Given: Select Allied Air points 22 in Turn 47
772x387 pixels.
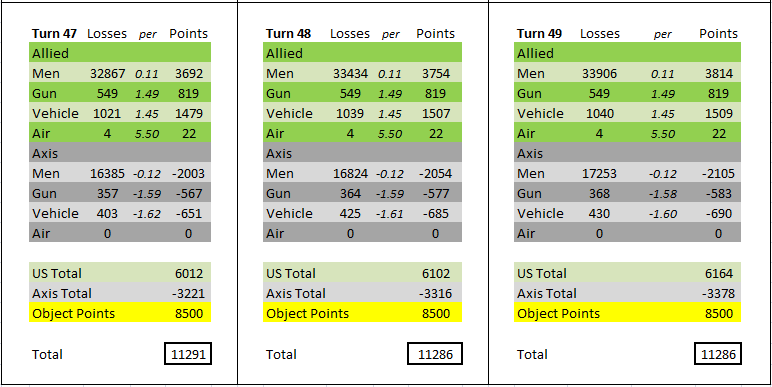Looking at the screenshot, I should [189, 134].
